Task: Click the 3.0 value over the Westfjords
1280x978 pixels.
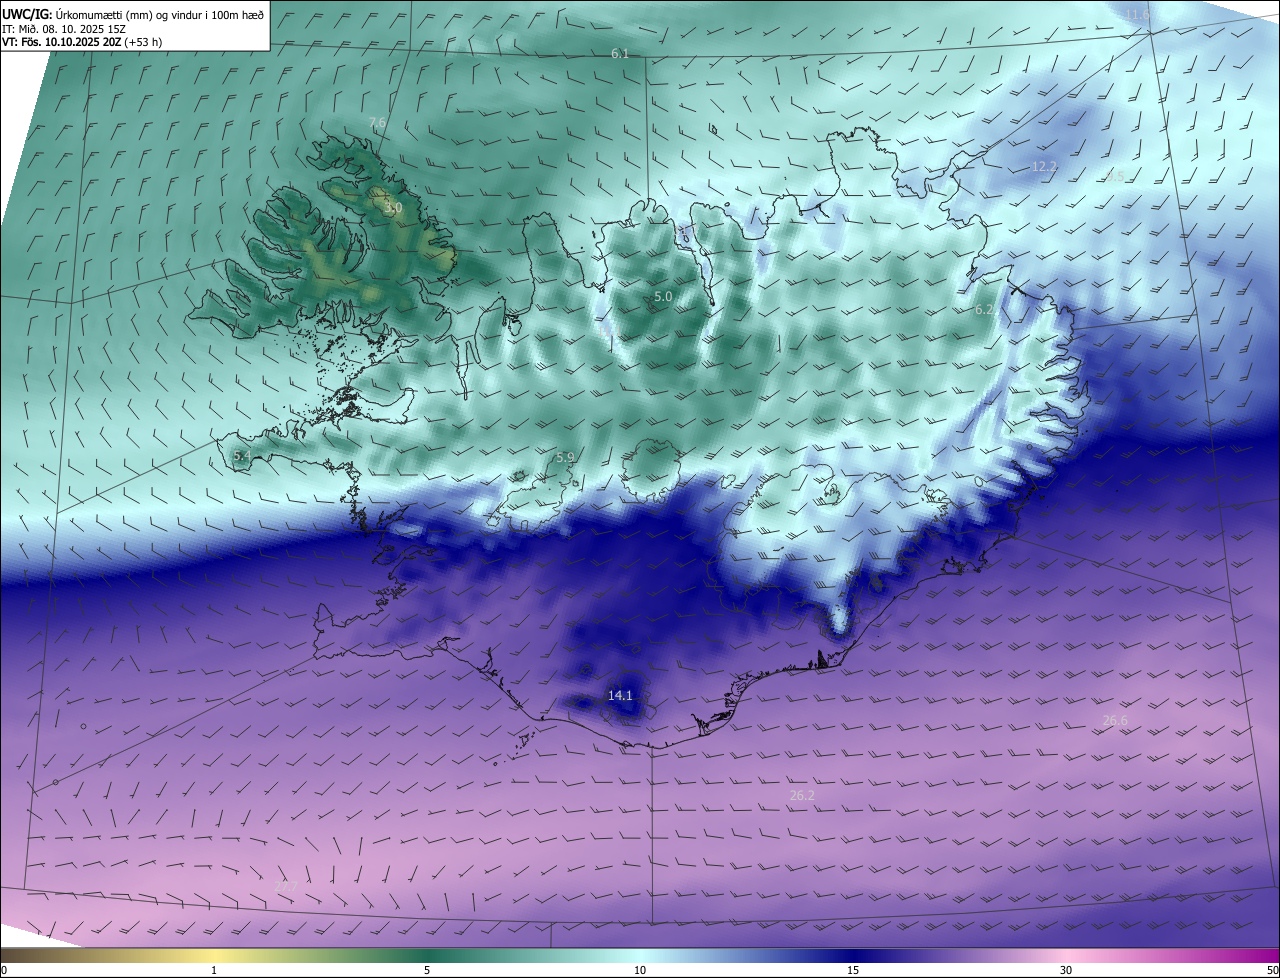Action: click(393, 208)
